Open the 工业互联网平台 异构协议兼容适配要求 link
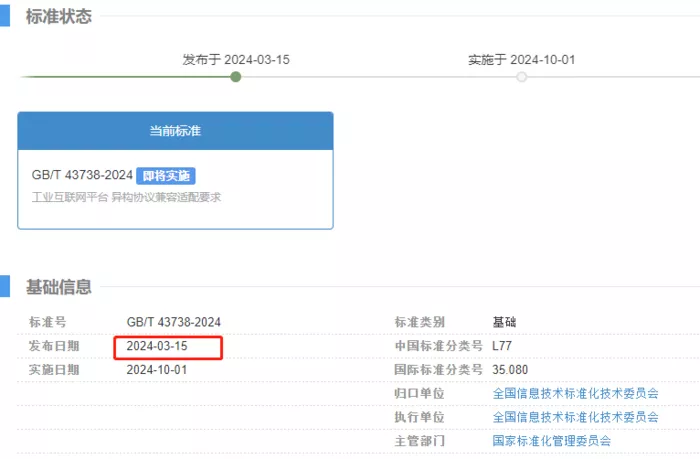Screen dimensions: 700x459 pos(126,197)
